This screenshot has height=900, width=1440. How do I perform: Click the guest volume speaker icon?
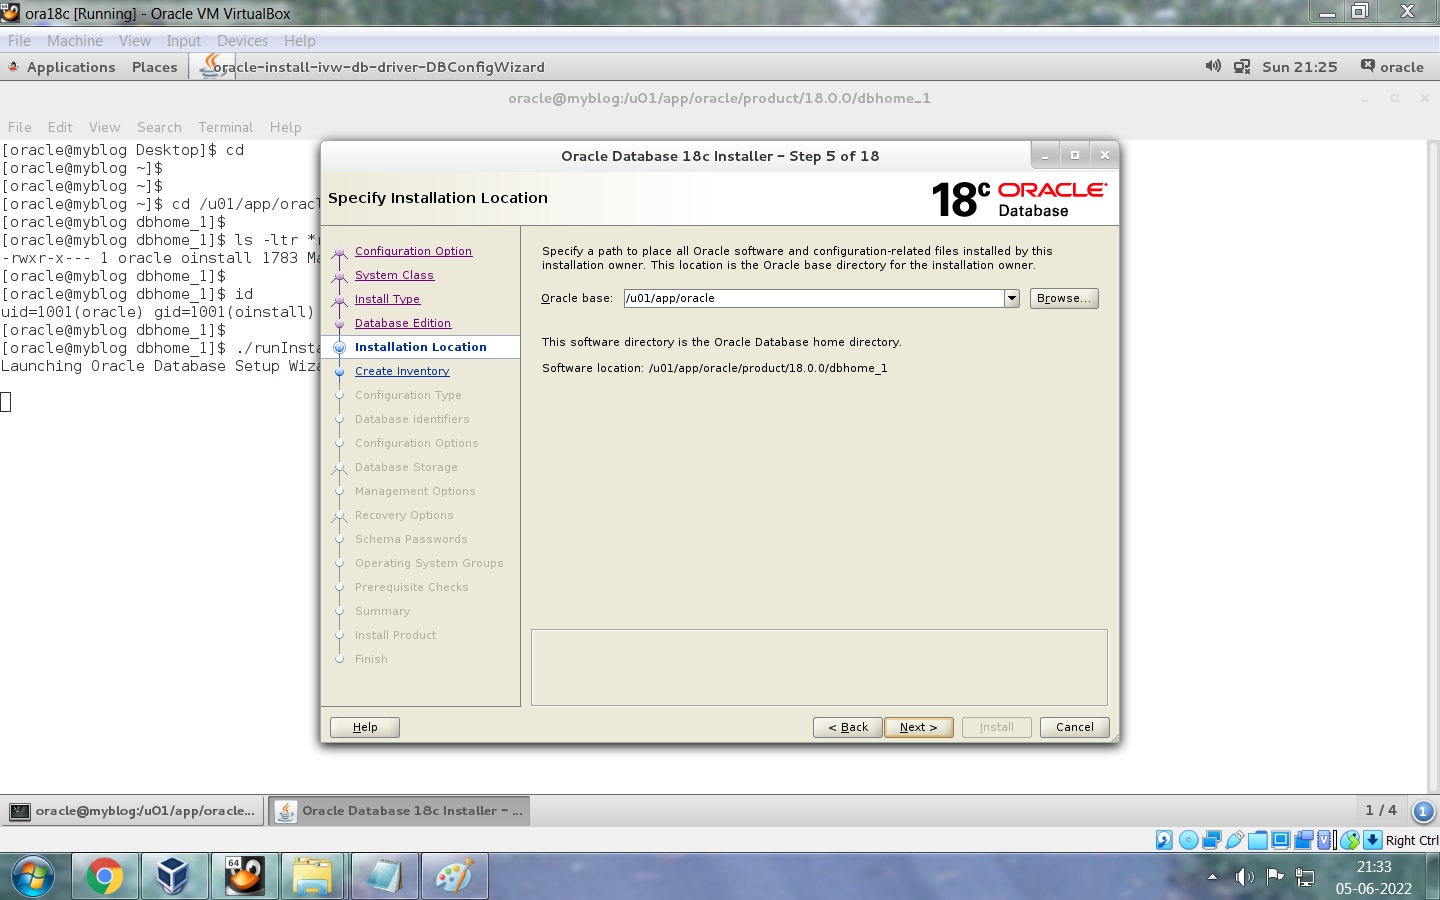tap(1213, 66)
